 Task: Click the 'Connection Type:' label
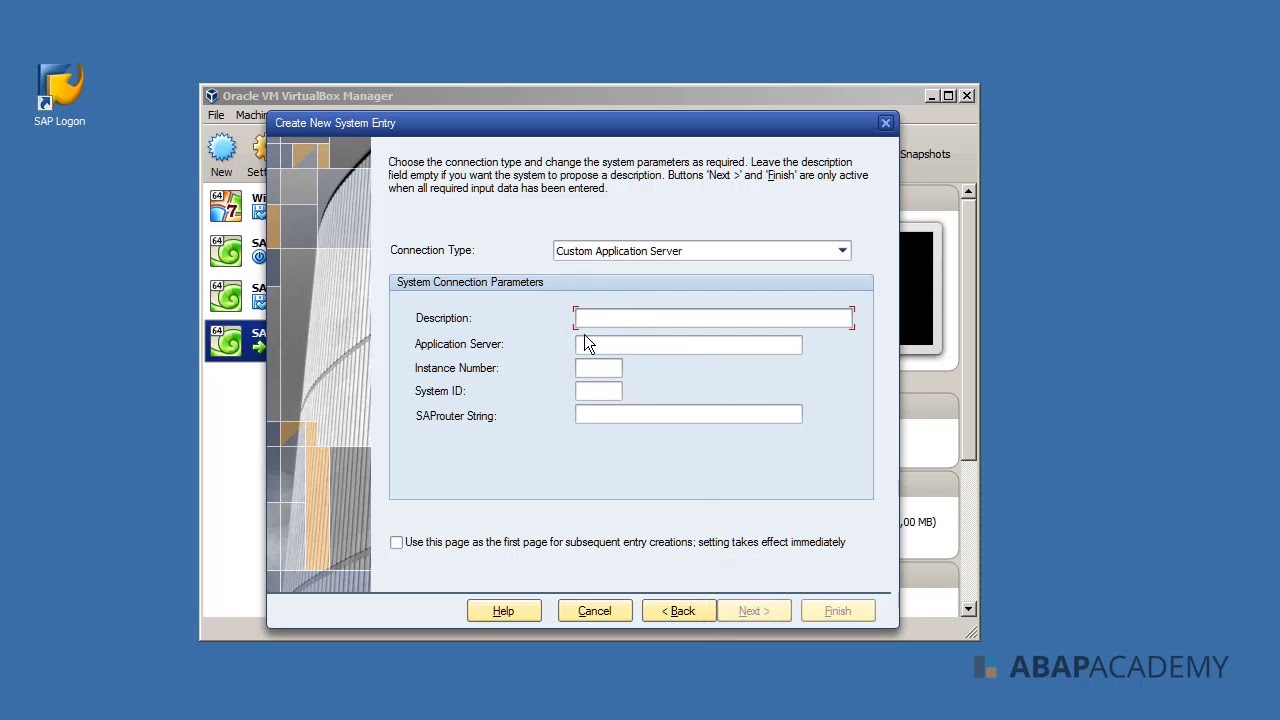[x=432, y=250]
